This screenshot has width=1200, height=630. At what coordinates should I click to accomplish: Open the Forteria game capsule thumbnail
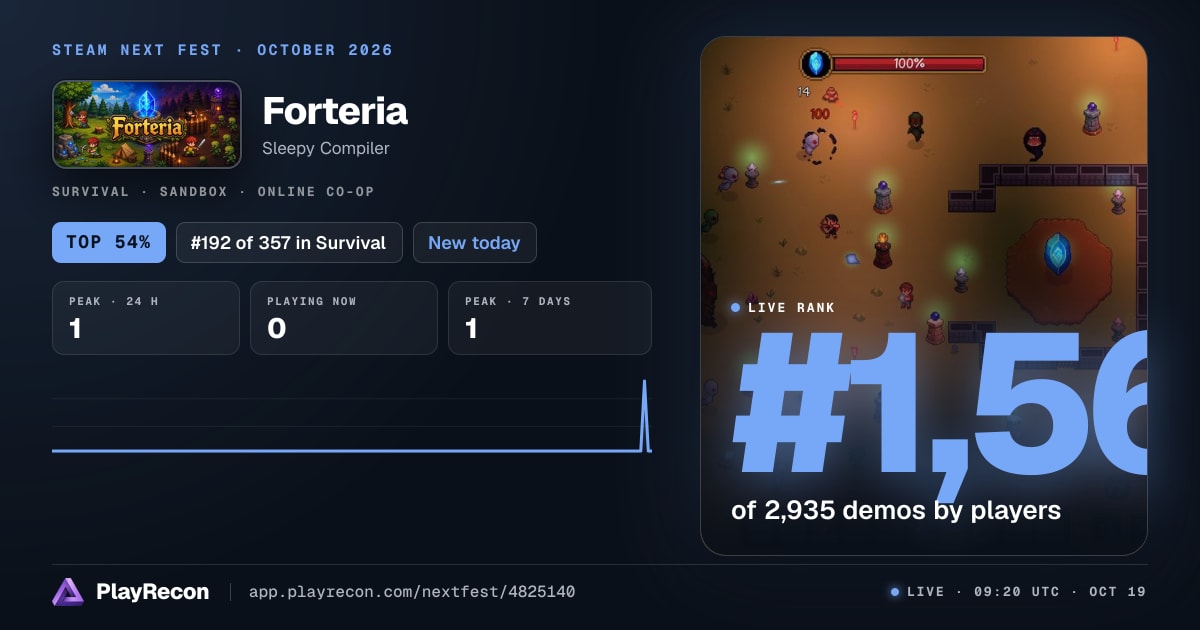click(147, 124)
